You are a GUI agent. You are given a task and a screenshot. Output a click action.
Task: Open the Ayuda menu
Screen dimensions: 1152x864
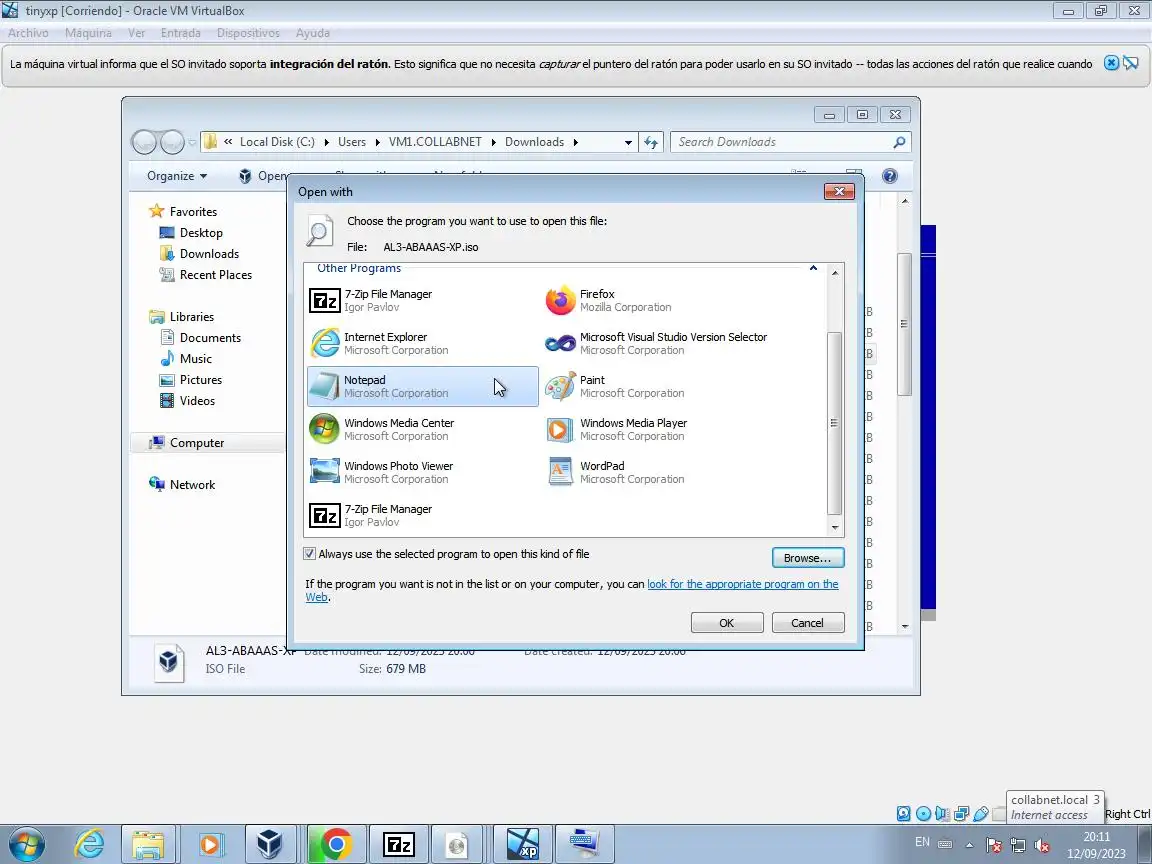313,33
